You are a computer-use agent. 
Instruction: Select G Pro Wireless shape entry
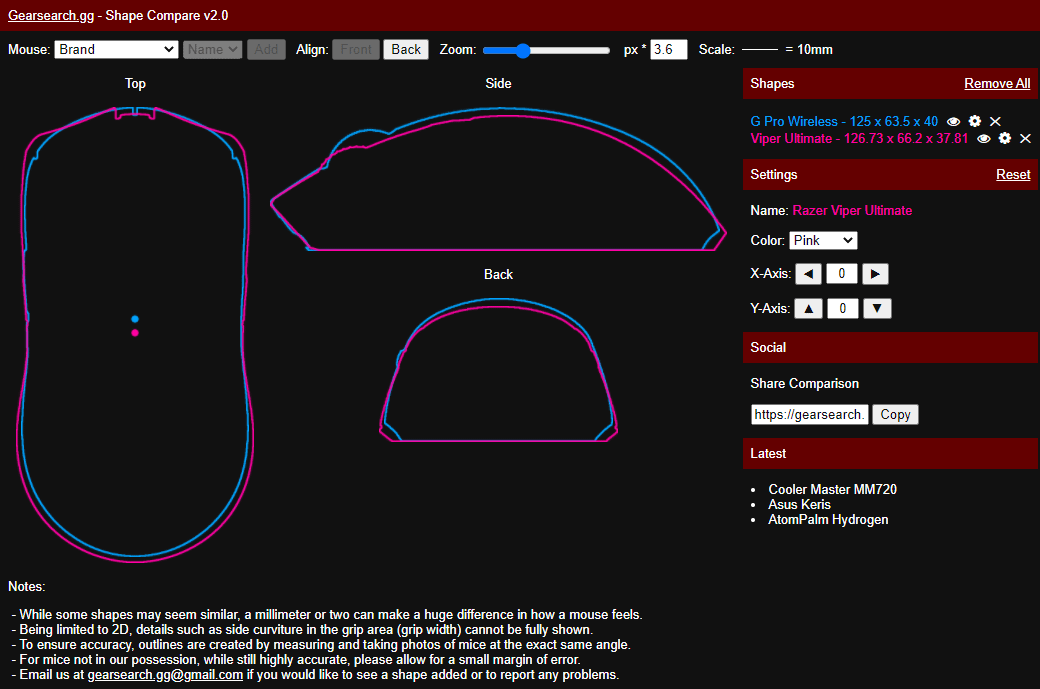tap(844, 121)
